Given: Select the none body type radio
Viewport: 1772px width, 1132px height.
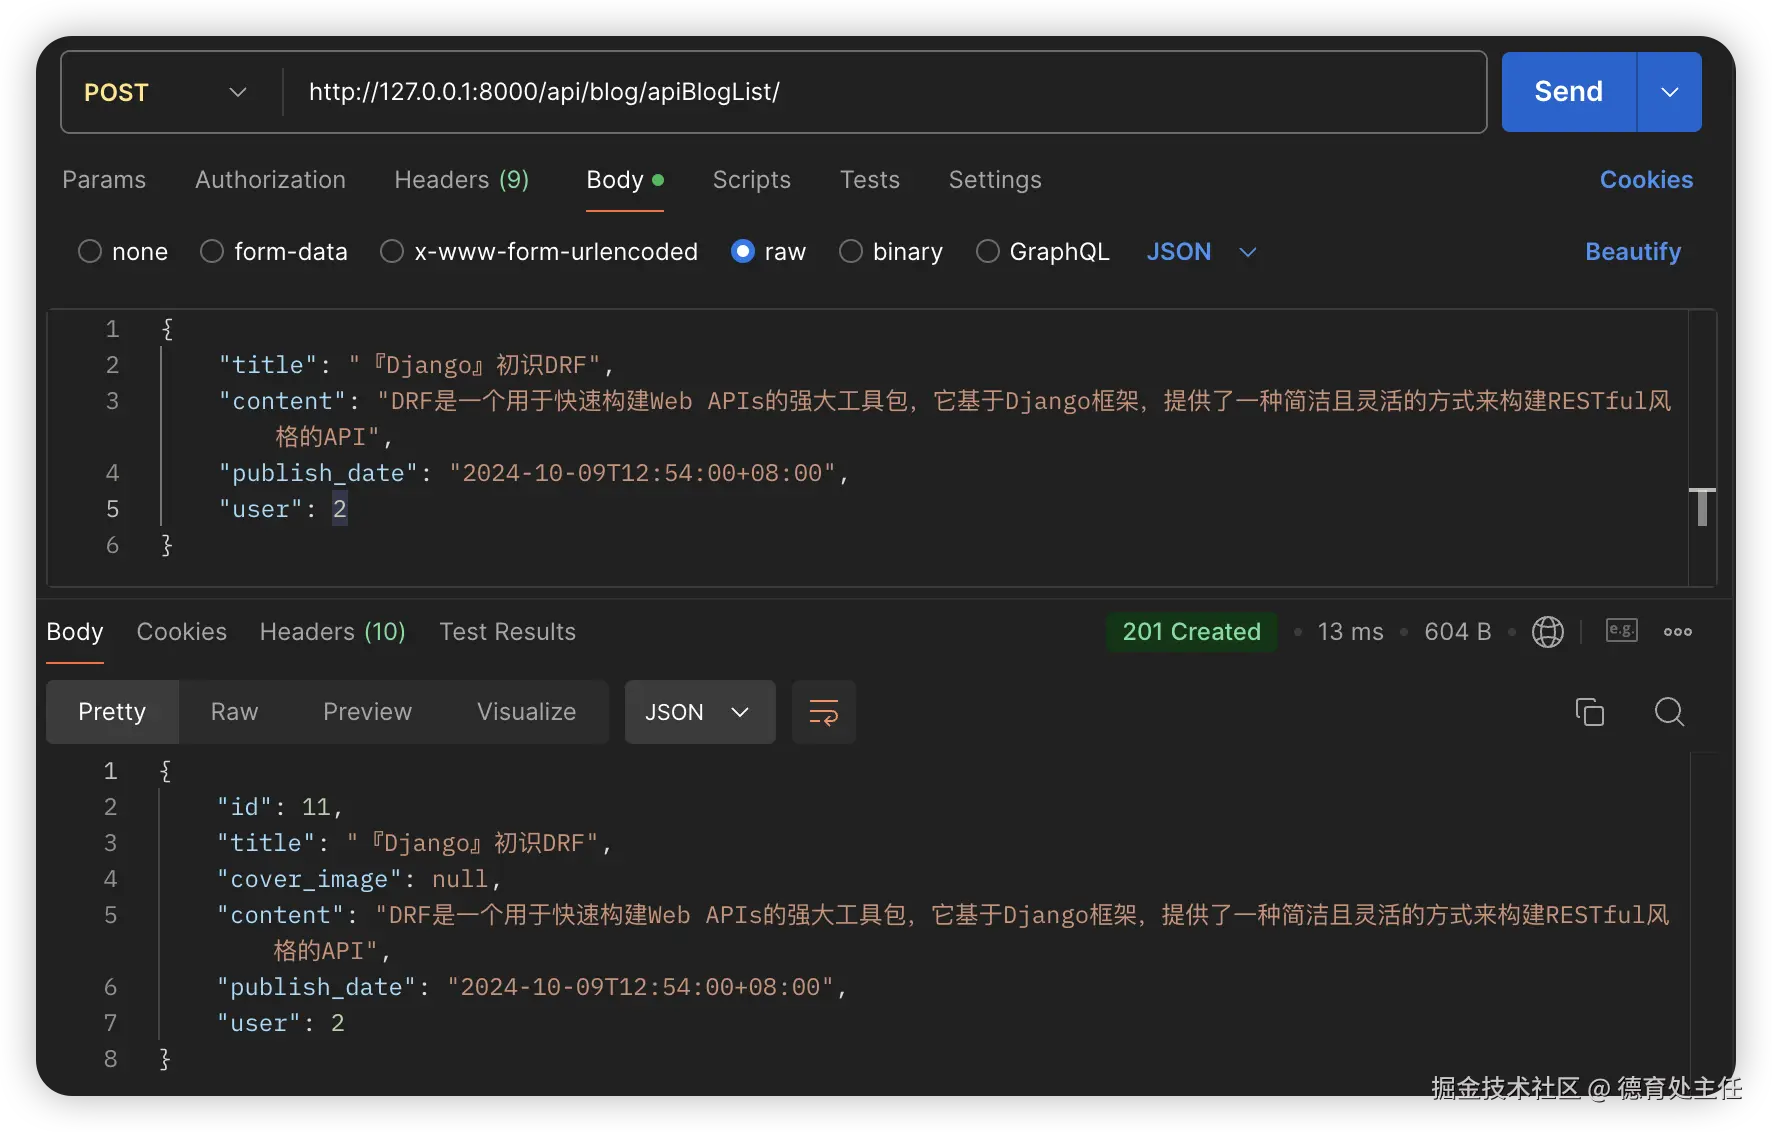Looking at the screenshot, I should pyautogui.click(x=90, y=251).
